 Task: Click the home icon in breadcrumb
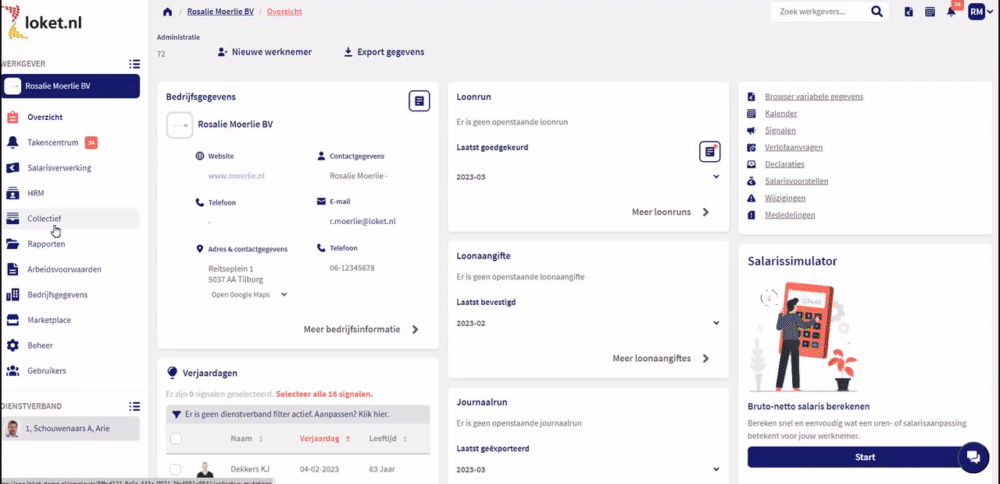[x=167, y=12]
